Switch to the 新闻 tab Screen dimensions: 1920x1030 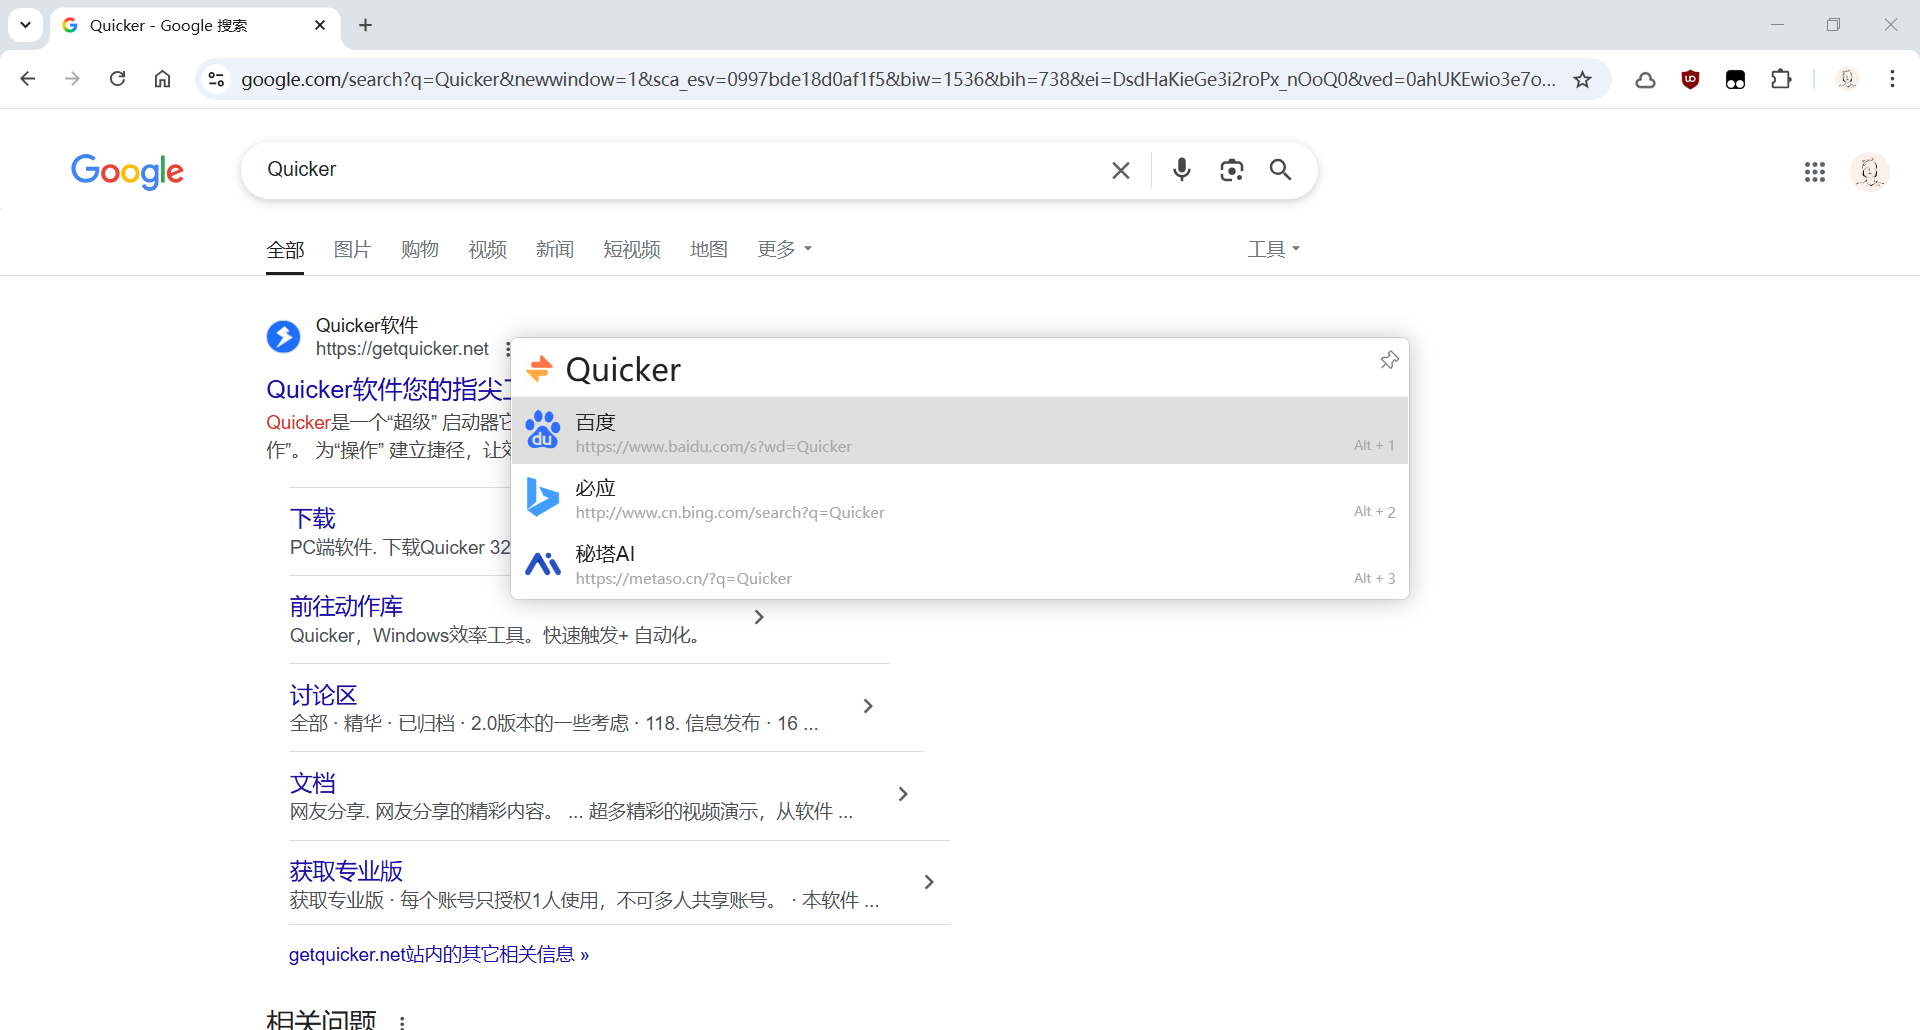click(x=555, y=249)
